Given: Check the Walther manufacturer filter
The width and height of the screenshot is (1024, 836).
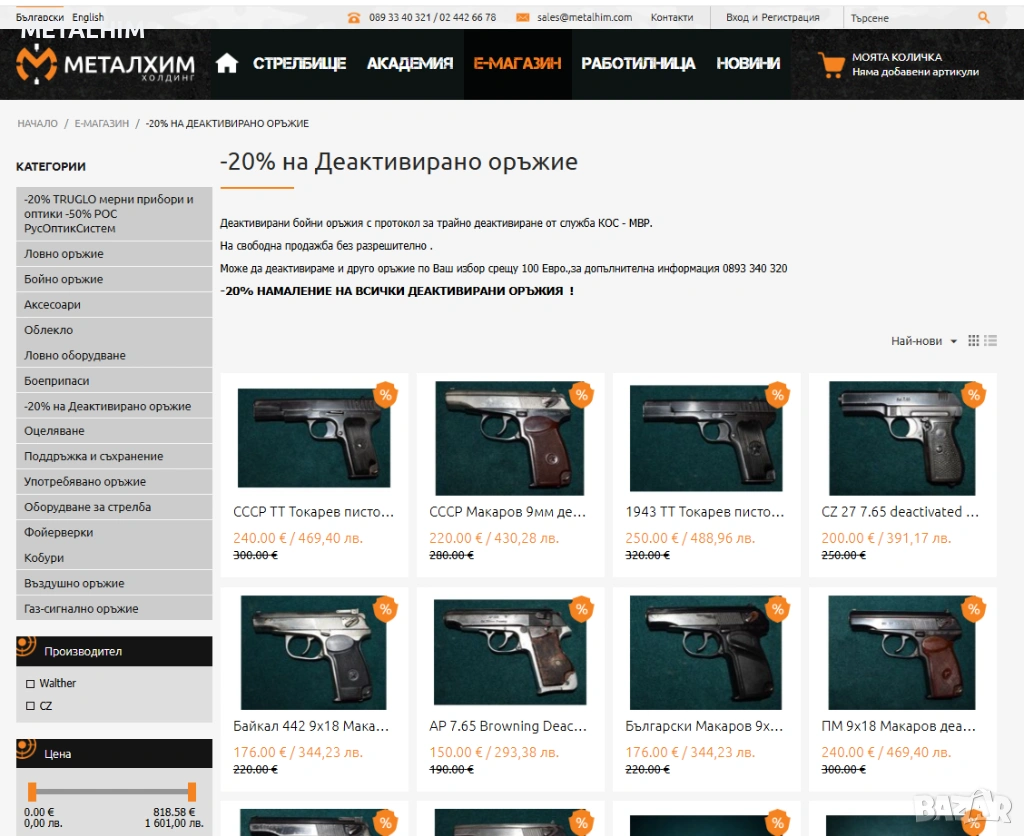Looking at the screenshot, I should click(30, 684).
